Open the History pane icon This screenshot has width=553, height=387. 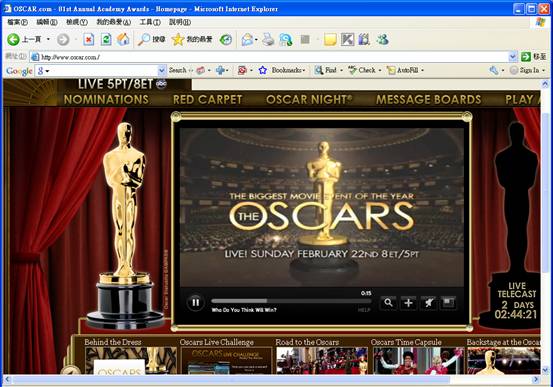coord(226,40)
